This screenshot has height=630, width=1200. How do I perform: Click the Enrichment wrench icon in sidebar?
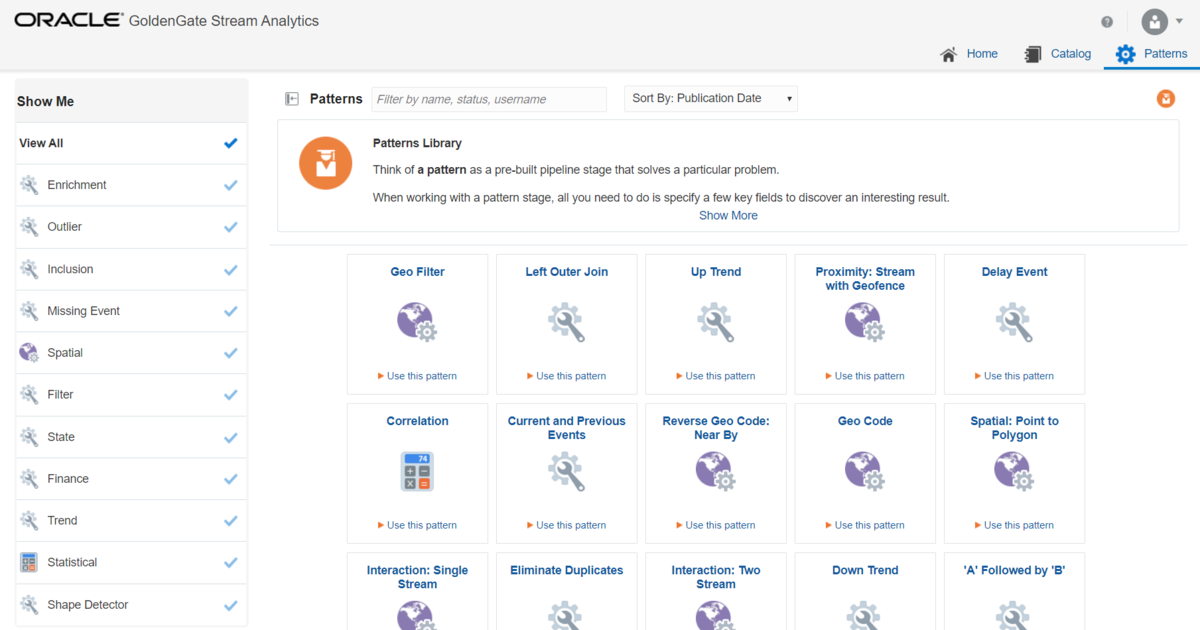click(x=29, y=185)
